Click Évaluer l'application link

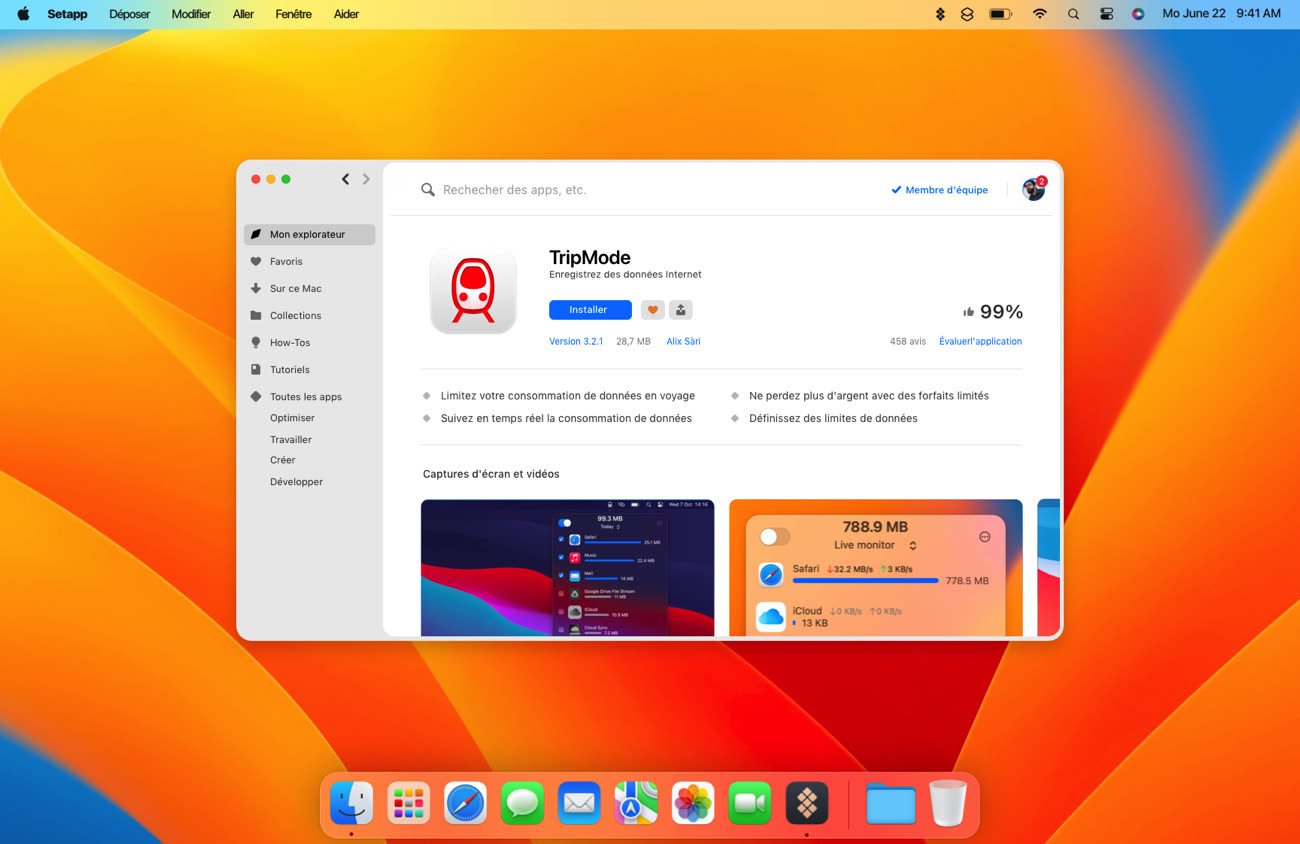(x=980, y=341)
